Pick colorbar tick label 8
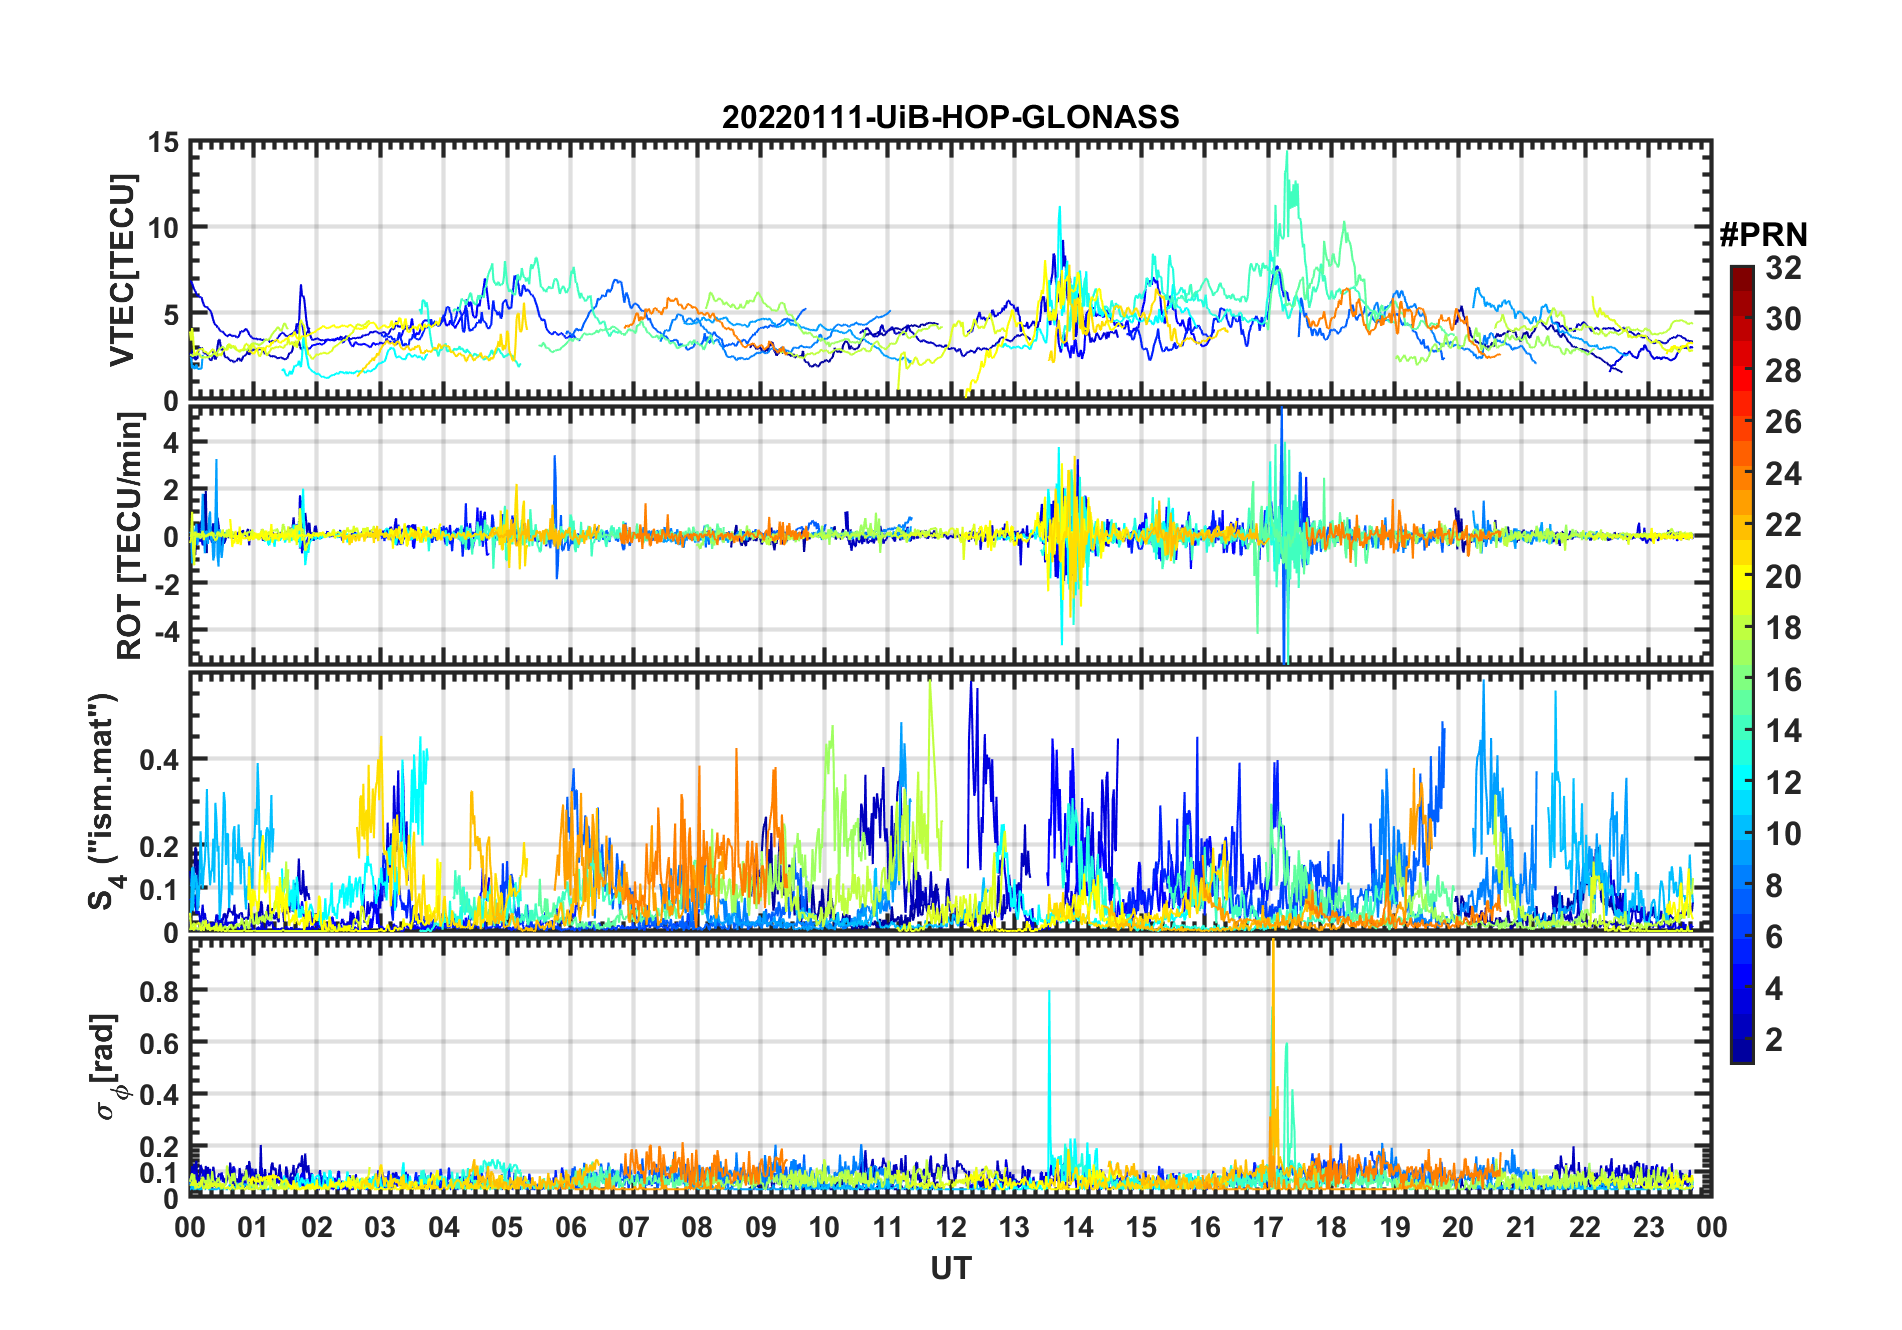The height and width of the screenshot is (1330, 1902). click(1774, 886)
